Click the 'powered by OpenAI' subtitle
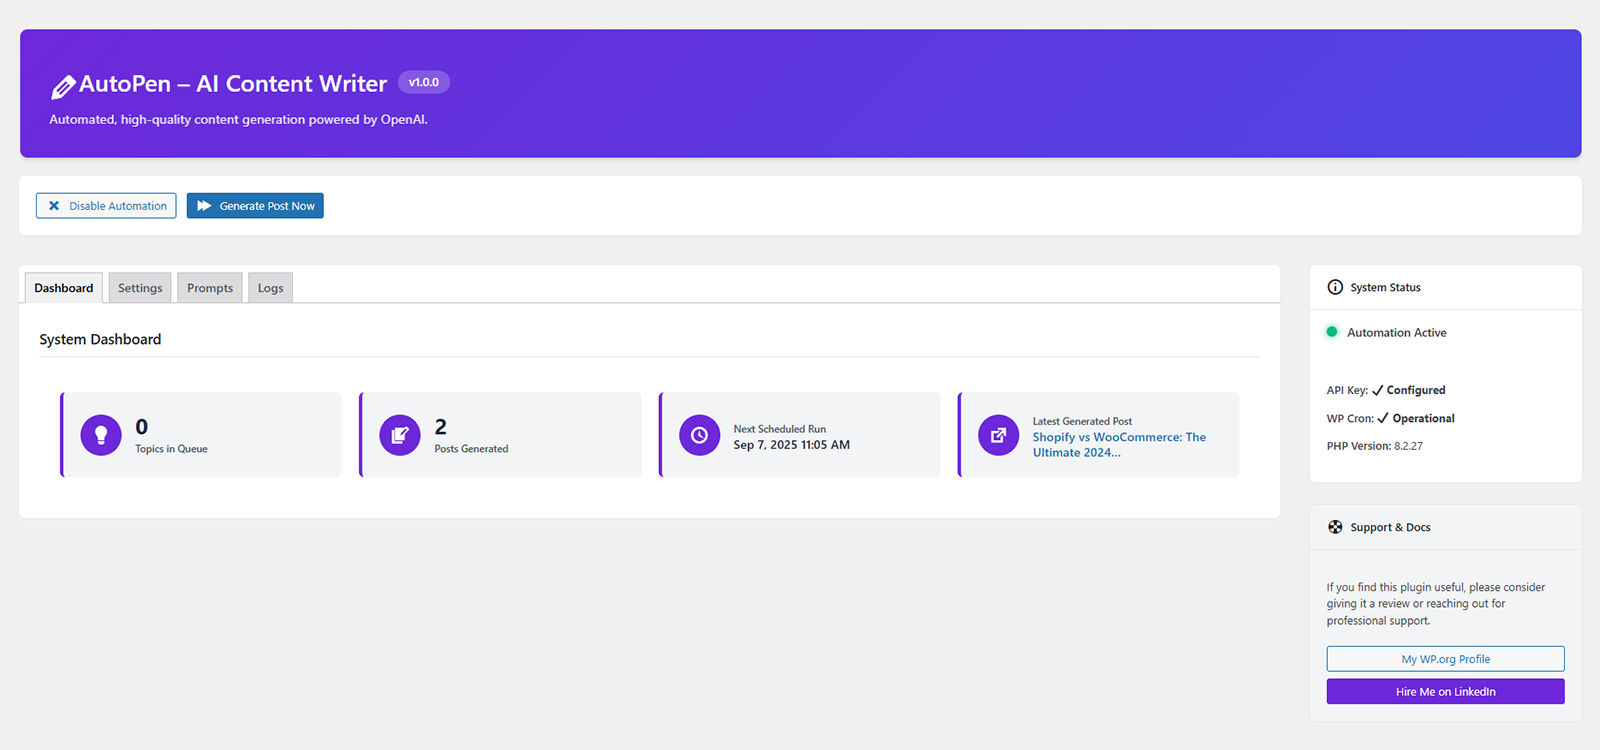This screenshot has height=750, width=1600. pyautogui.click(x=238, y=119)
